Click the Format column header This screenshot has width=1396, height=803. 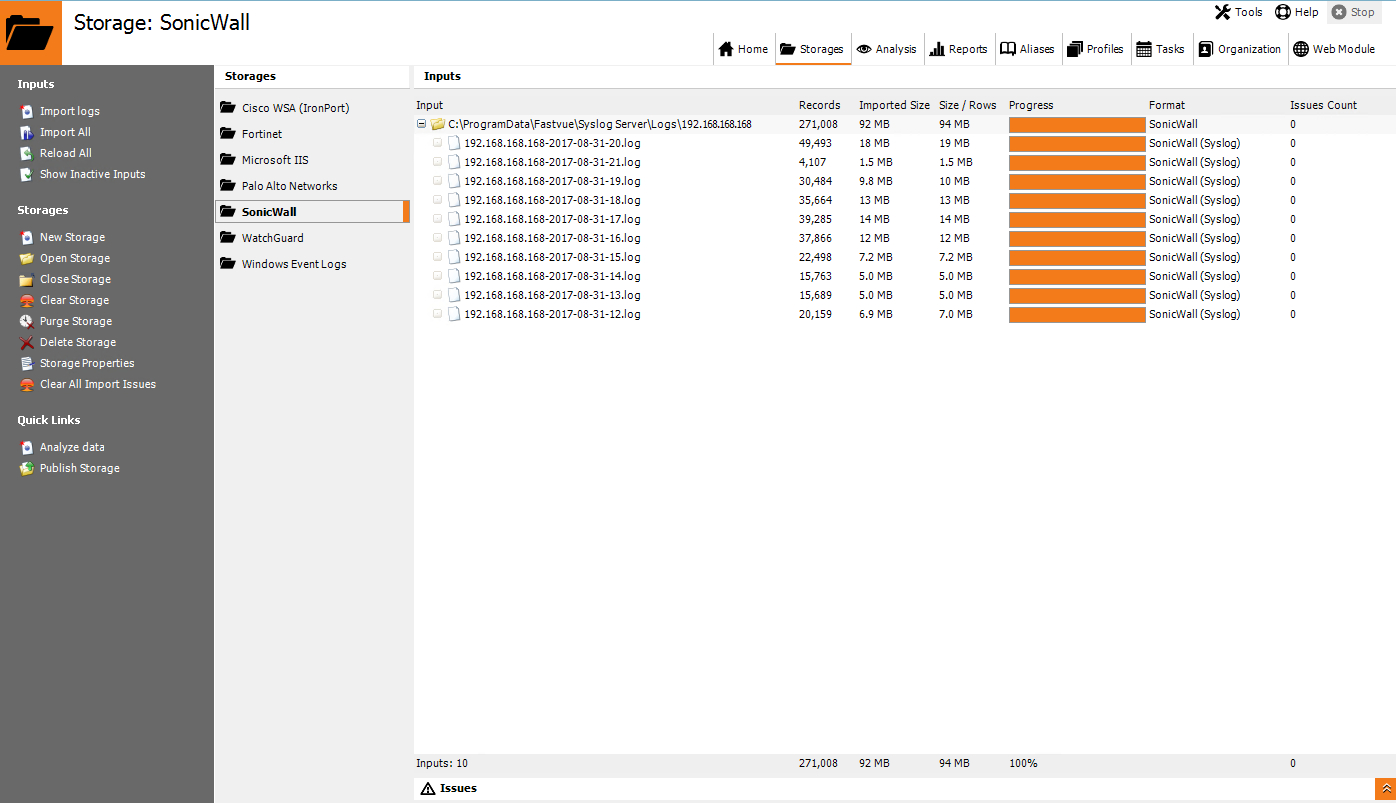click(x=1167, y=105)
